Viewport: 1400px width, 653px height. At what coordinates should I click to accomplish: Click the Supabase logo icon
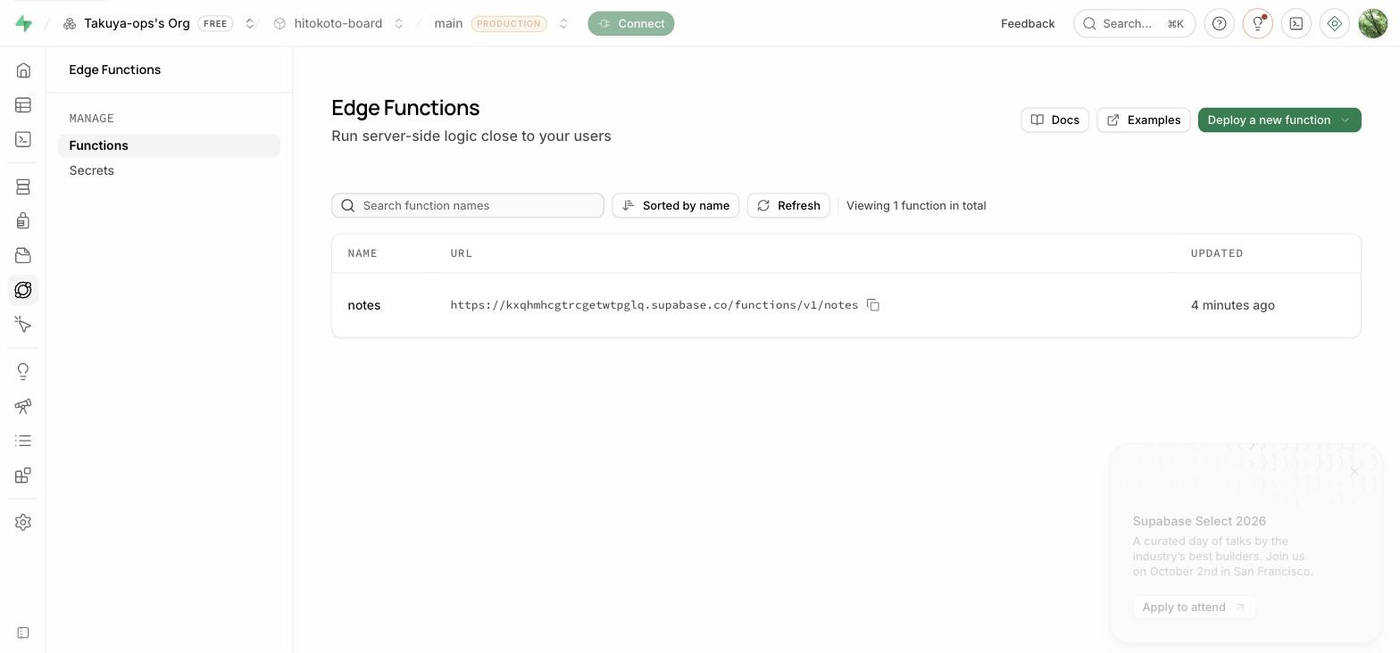tap(23, 23)
